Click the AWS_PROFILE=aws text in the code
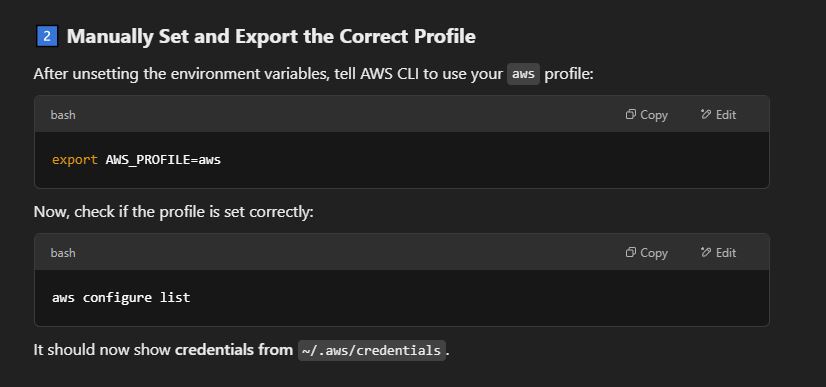Image resolution: width=826 pixels, height=387 pixels. tap(163, 160)
